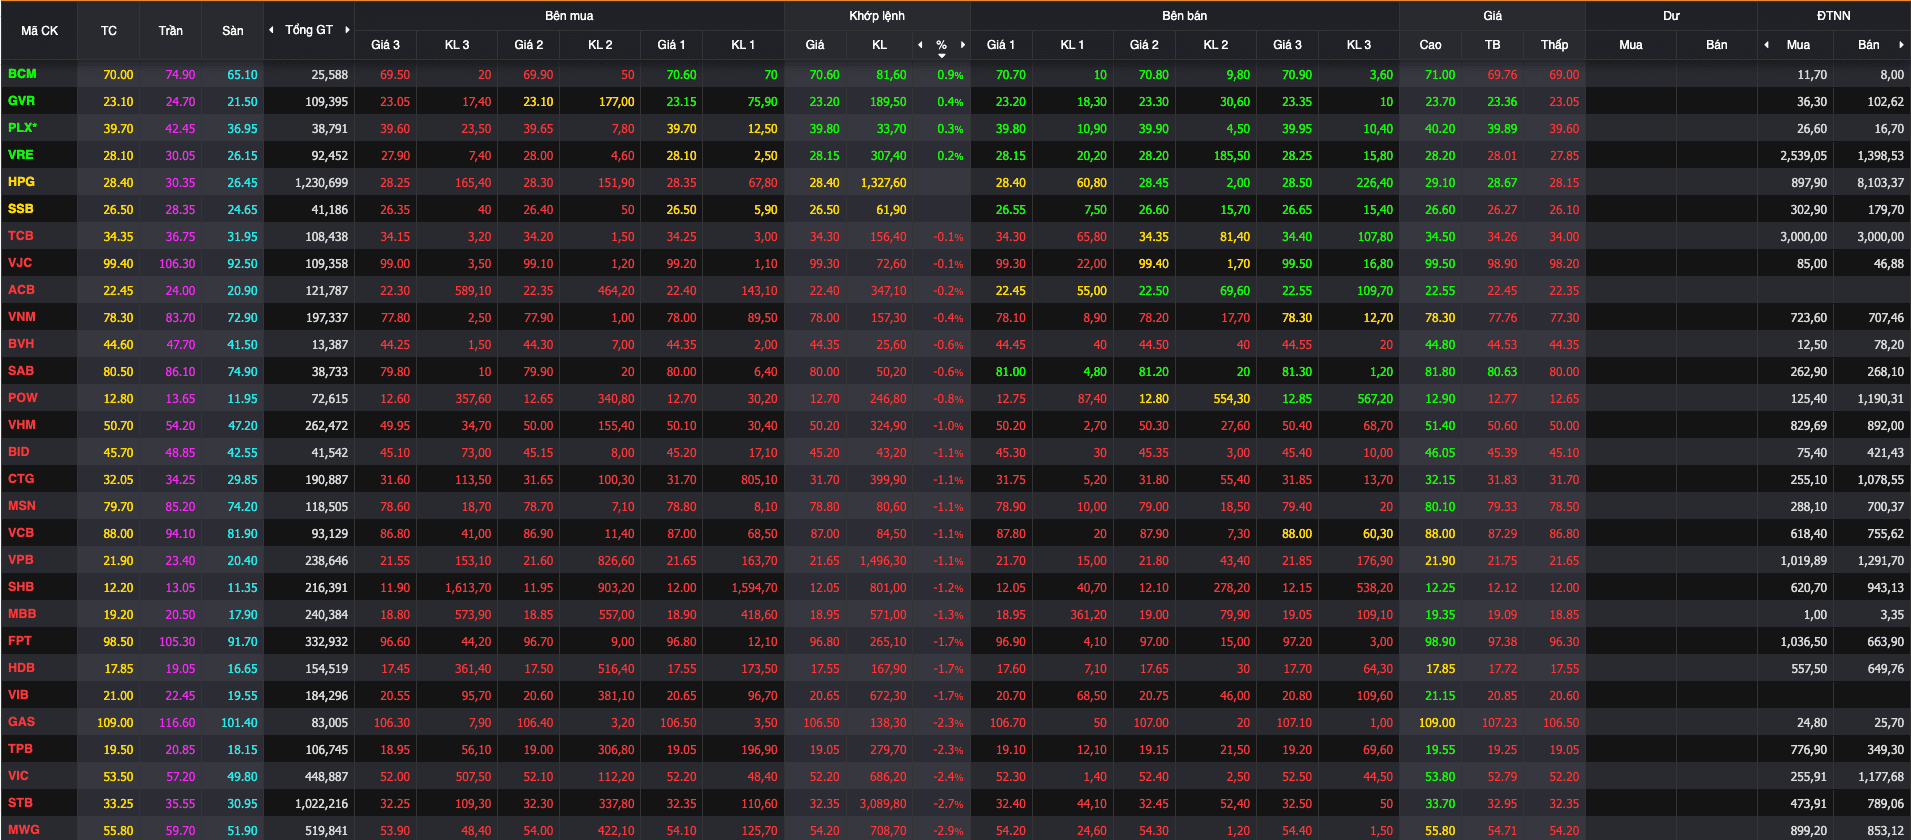1911x840 pixels.
Task: Click GAS floor price 101.40
Action: click(x=239, y=723)
